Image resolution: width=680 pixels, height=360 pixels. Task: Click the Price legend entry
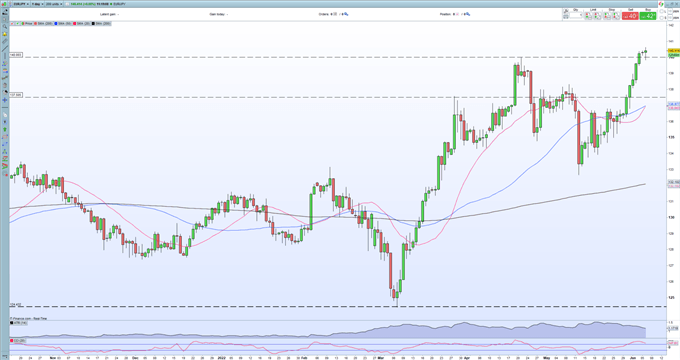click(27, 23)
